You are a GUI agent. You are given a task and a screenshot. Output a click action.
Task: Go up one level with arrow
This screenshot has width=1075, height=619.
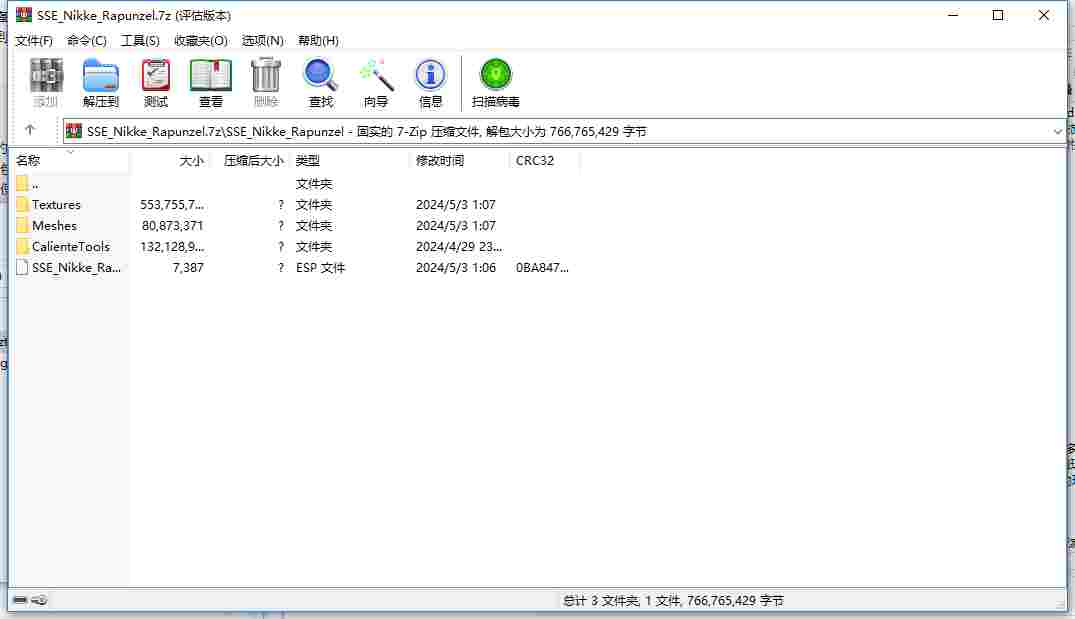[29, 130]
